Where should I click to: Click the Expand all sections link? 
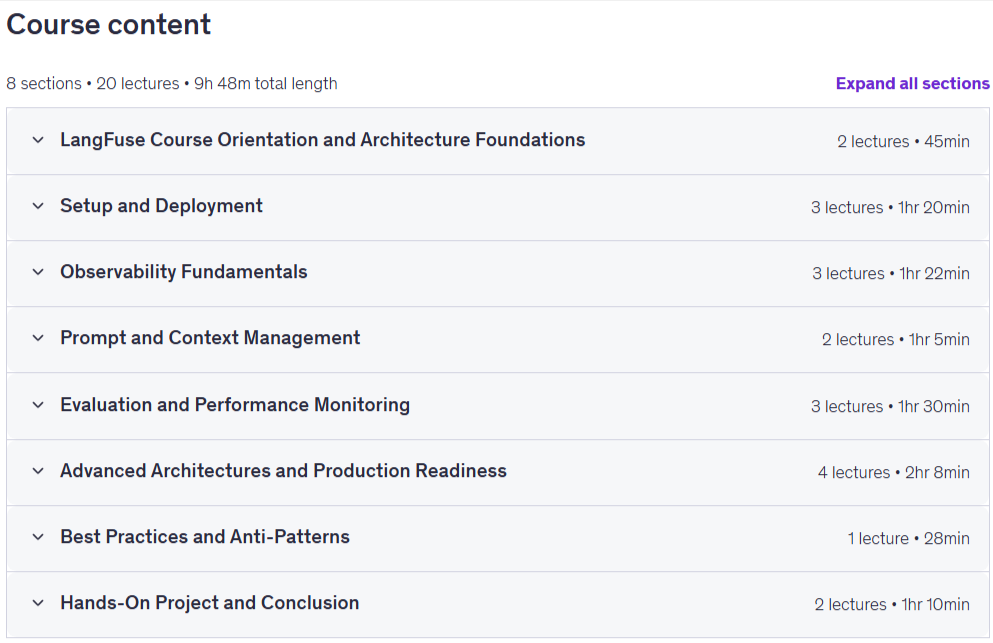(x=912, y=84)
